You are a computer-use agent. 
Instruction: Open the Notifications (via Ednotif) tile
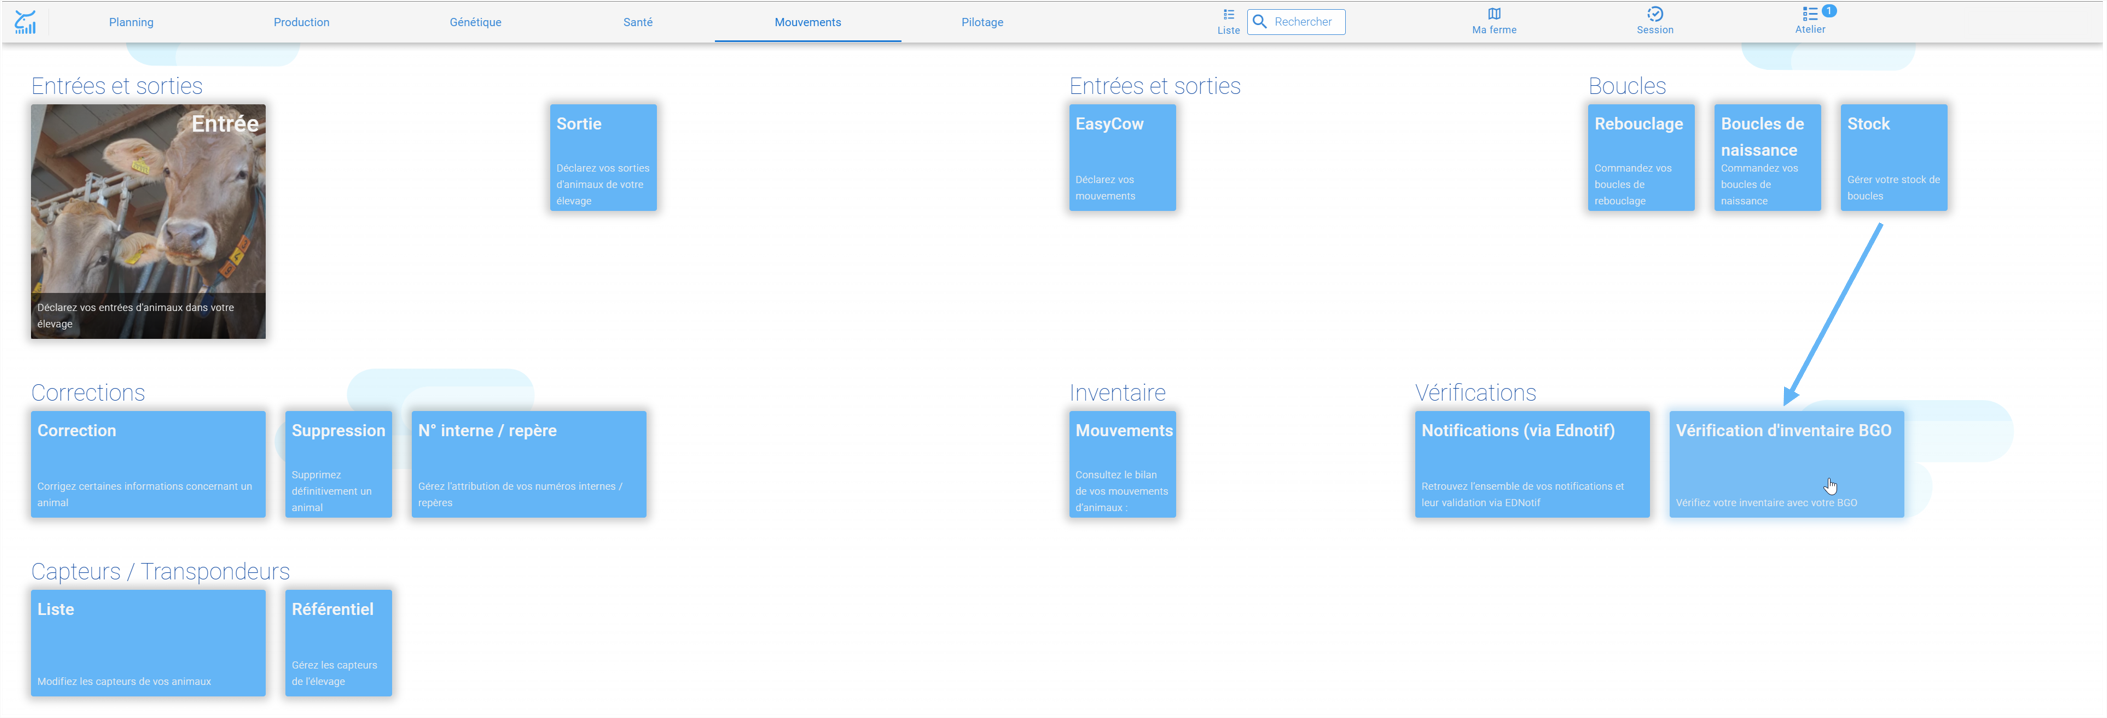click(1532, 464)
